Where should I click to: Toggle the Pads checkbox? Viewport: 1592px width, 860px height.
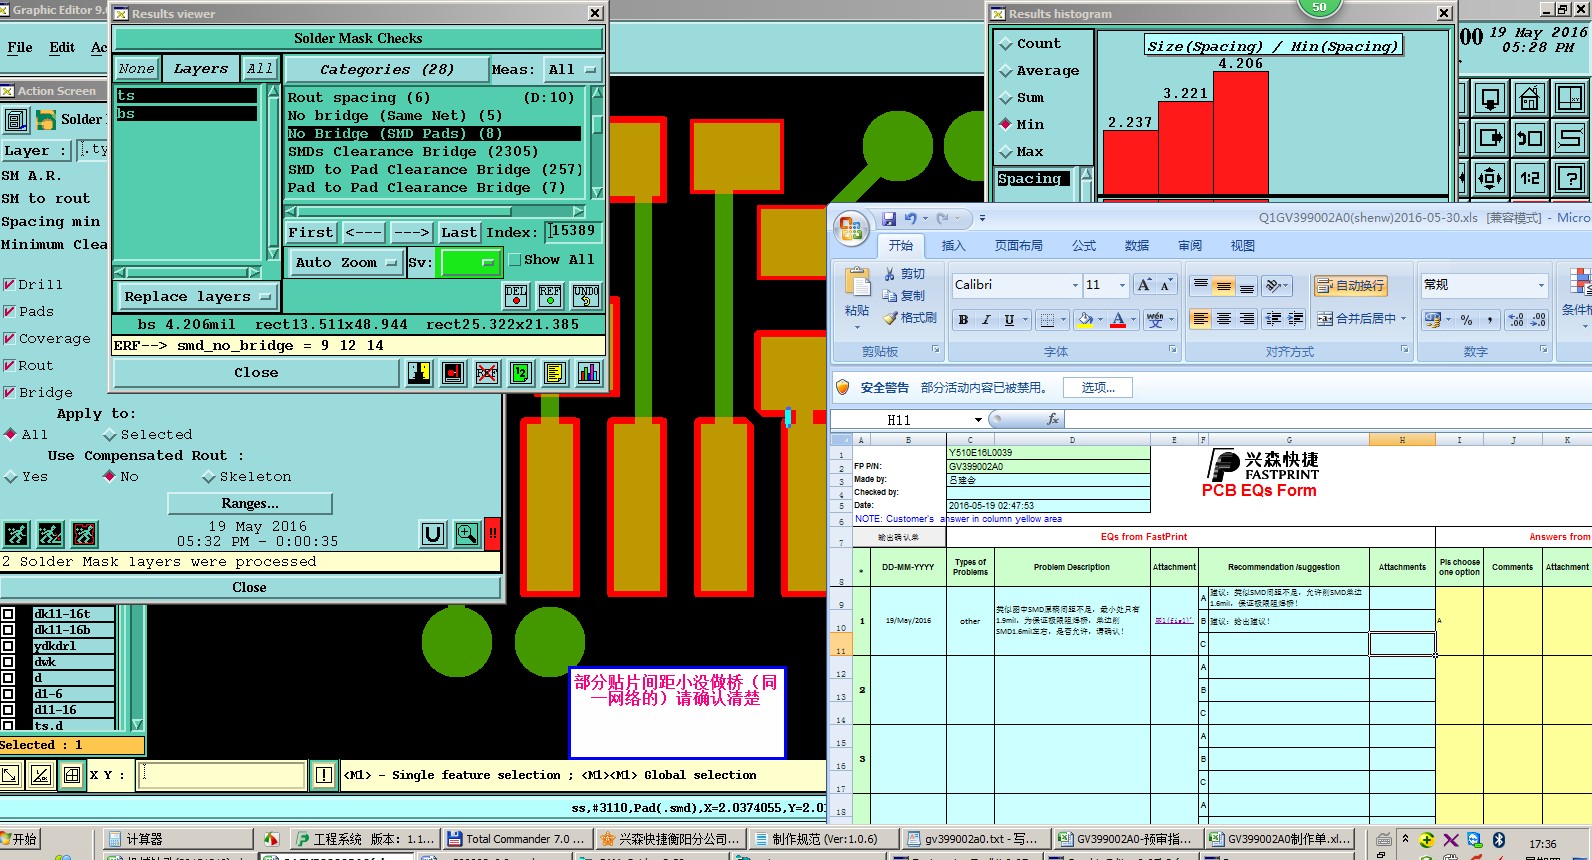9,312
